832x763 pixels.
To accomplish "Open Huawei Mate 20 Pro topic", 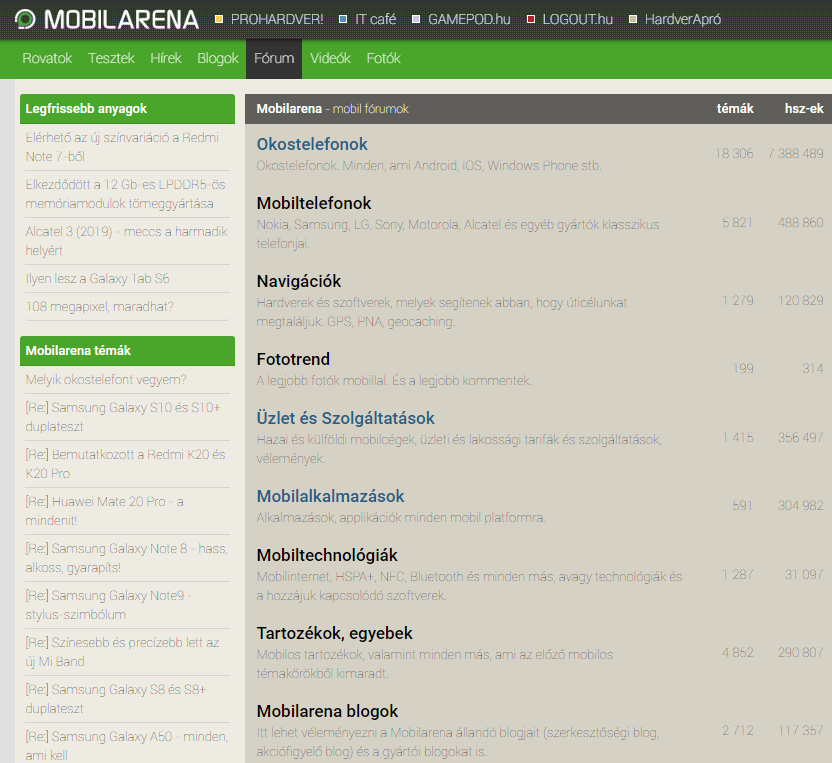I will (x=105, y=511).
